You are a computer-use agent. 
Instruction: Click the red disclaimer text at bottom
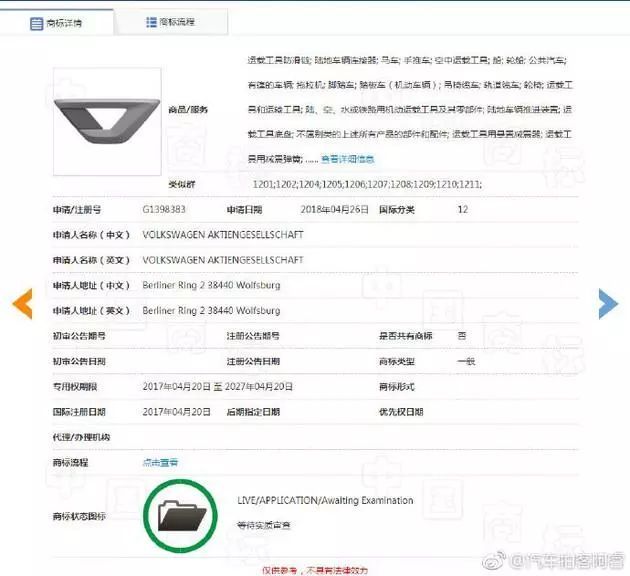(x=315, y=570)
